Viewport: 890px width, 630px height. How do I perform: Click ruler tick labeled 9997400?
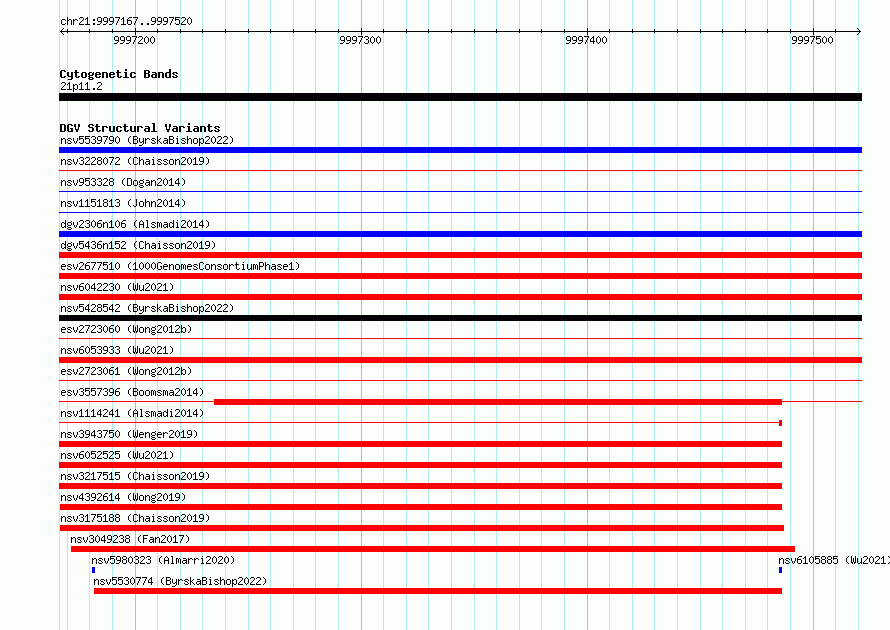pos(586,40)
